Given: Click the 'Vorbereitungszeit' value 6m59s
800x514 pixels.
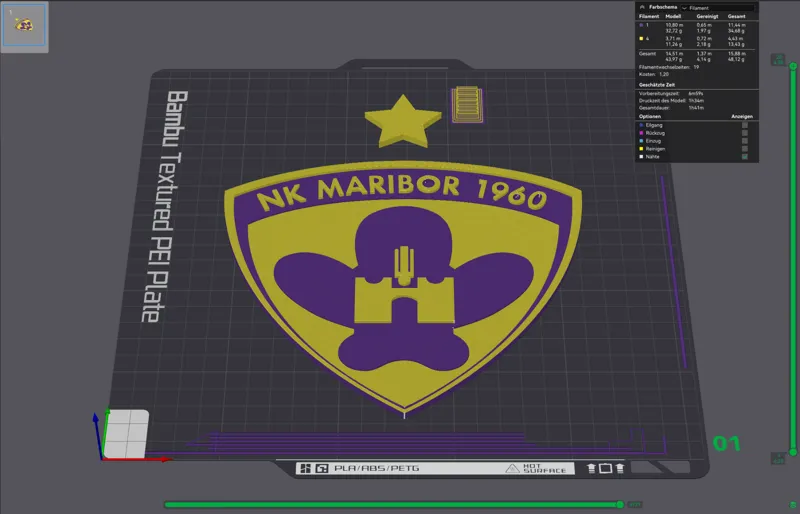Looking at the screenshot, I should (696, 93).
